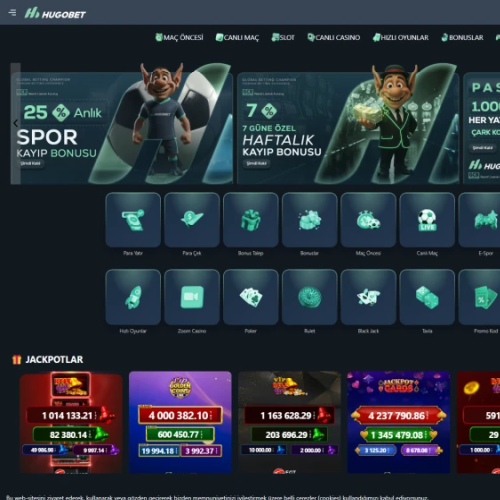500x500 pixels.
Task: Open the Zoom Casino camera tile
Action: [192, 297]
